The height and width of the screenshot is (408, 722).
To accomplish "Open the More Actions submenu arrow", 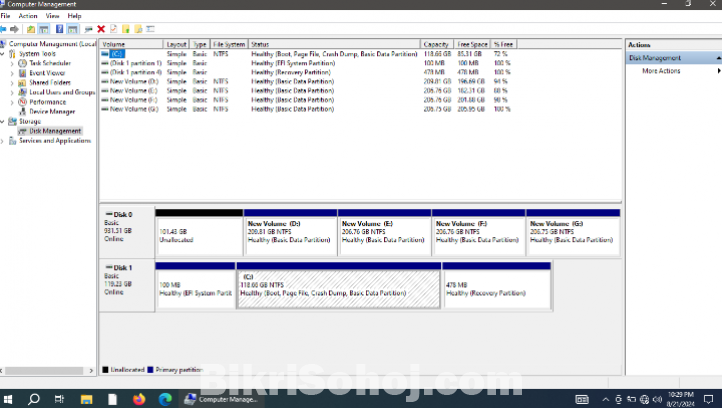I will coord(719,71).
